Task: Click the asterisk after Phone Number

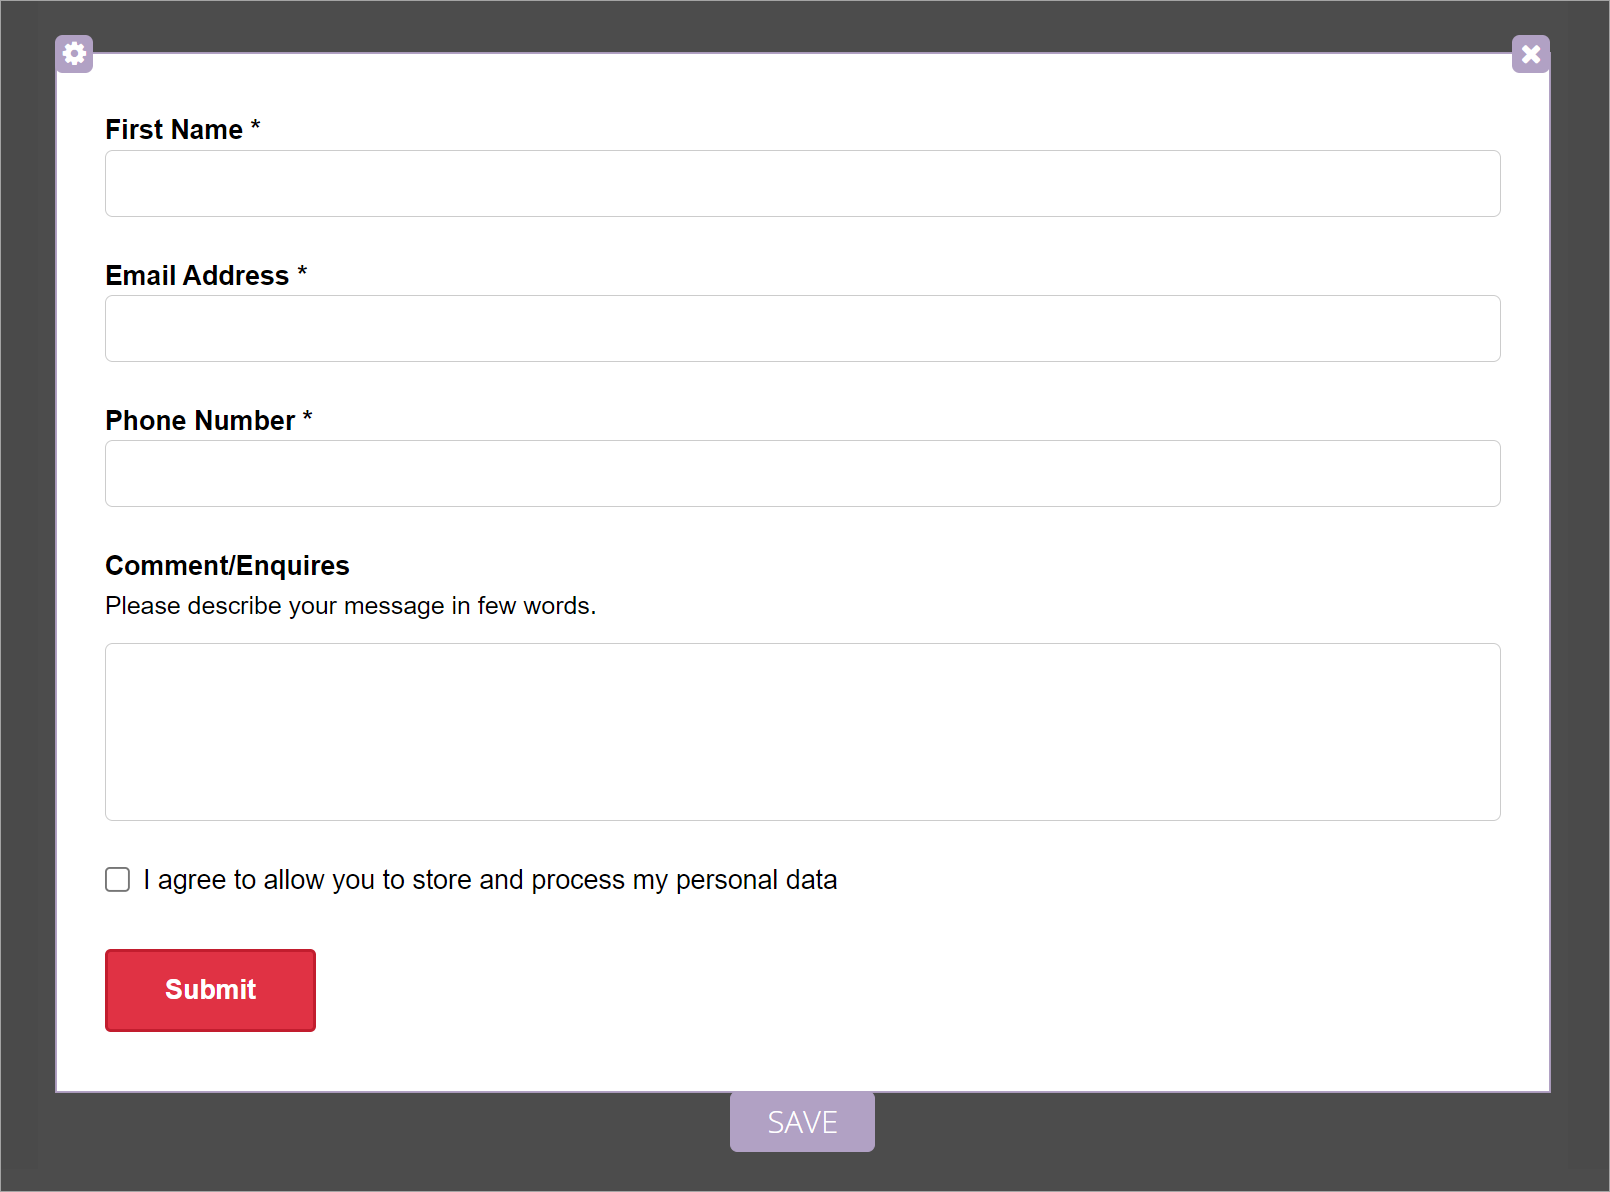Action: pyautogui.click(x=308, y=417)
